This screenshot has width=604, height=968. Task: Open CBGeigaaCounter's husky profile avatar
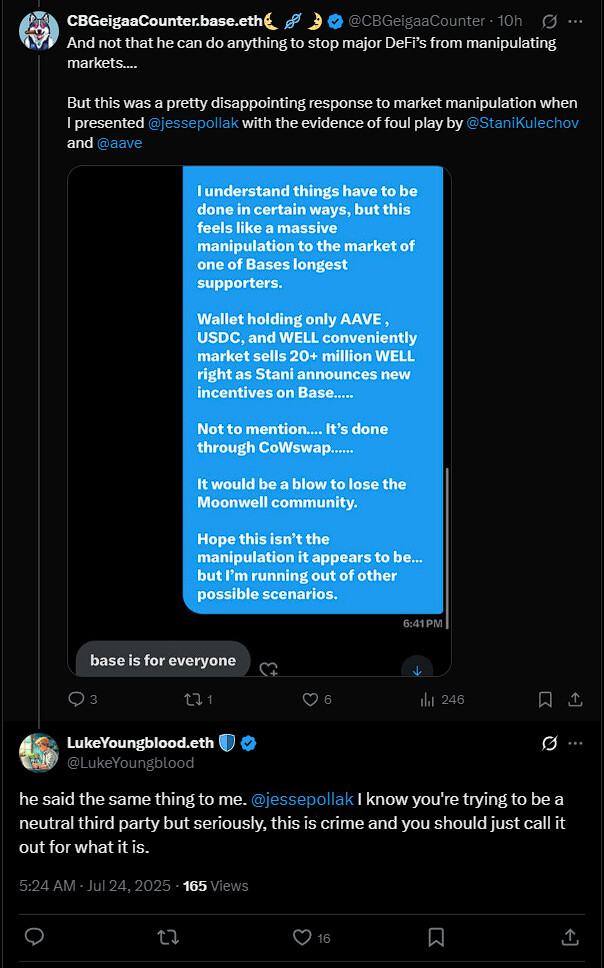[x=39, y=32]
